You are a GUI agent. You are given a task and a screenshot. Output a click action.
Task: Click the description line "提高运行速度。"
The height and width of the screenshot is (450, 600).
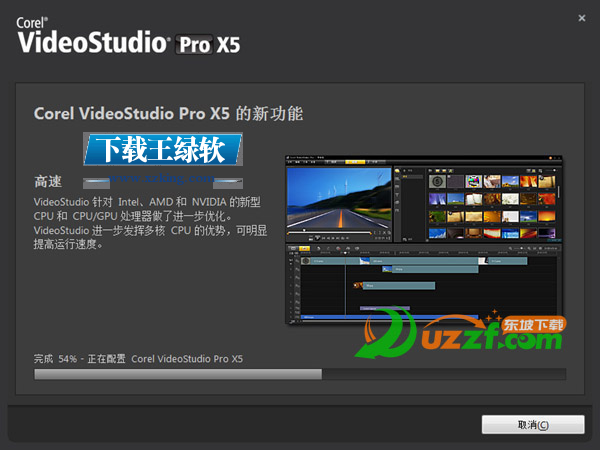[68, 245]
